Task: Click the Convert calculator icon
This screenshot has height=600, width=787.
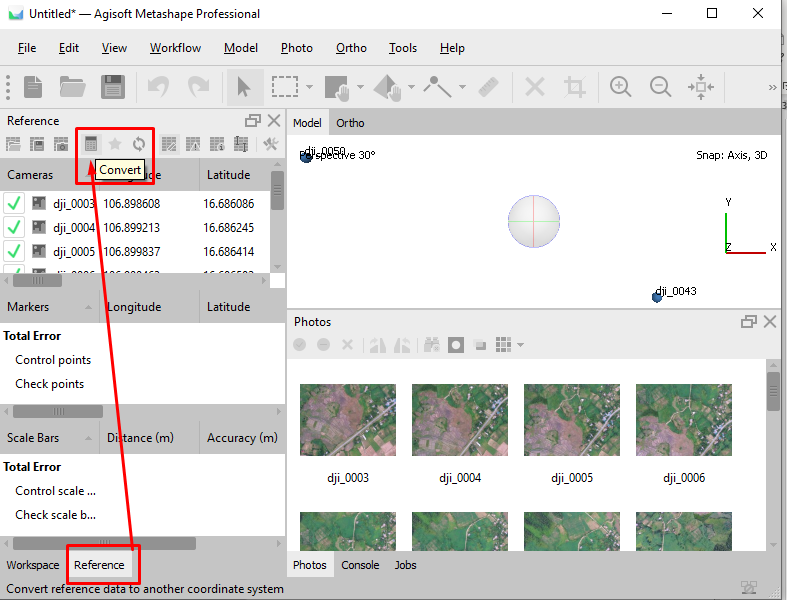Action: click(91, 145)
